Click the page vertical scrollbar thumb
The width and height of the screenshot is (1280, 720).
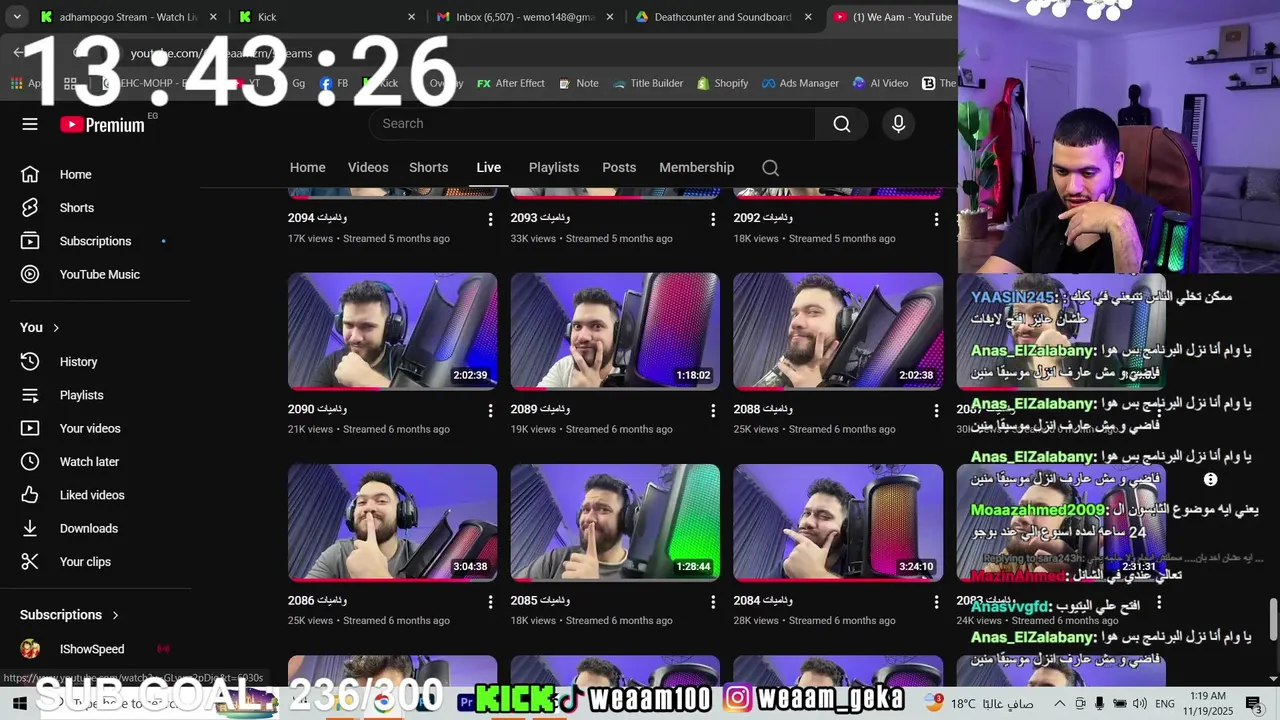point(1273,618)
